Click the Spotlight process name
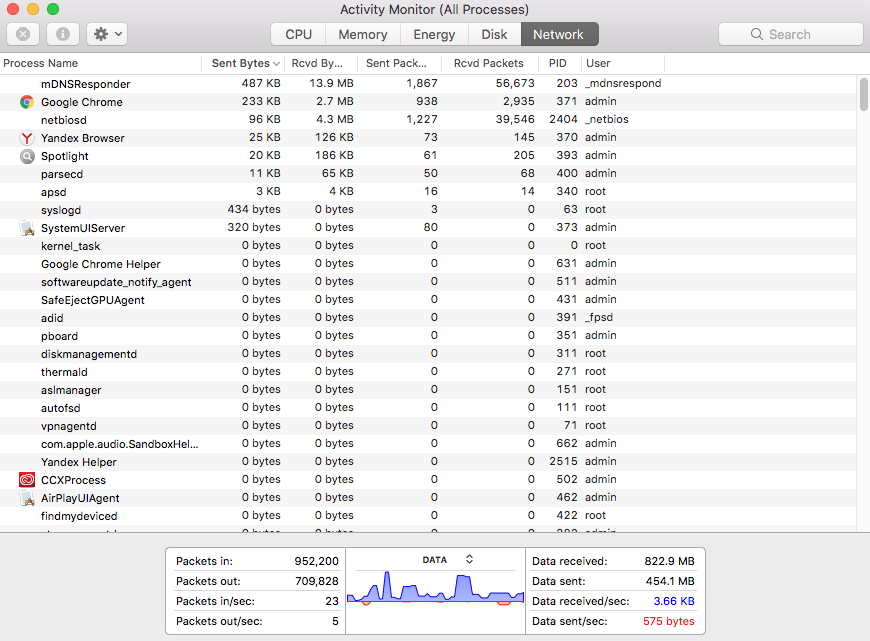870x641 pixels. (x=64, y=157)
